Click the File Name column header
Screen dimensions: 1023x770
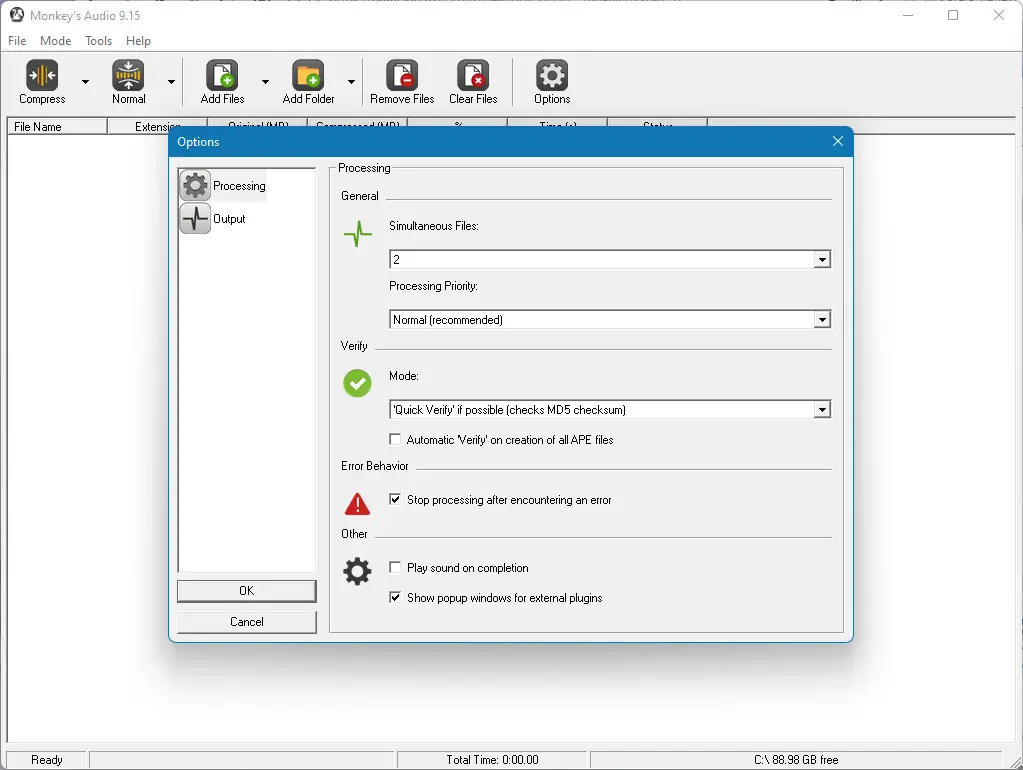click(x=57, y=126)
